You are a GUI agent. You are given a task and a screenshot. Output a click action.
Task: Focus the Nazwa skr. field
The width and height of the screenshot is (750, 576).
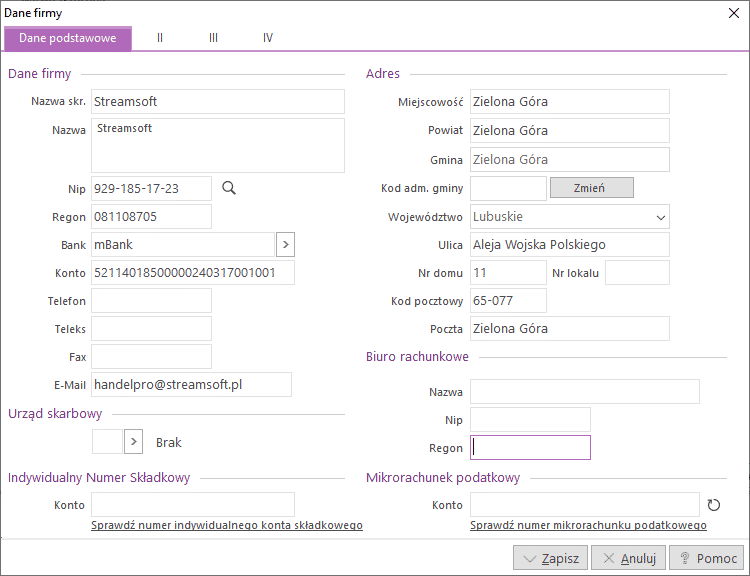pyautogui.click(x=218, y=101)
